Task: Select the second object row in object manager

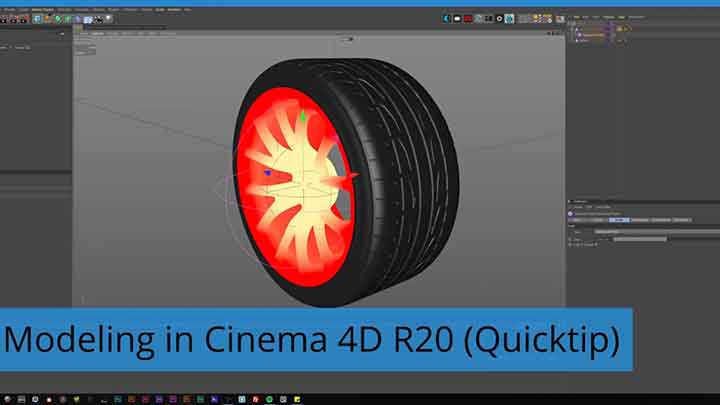Action: (x=595, y=35)
